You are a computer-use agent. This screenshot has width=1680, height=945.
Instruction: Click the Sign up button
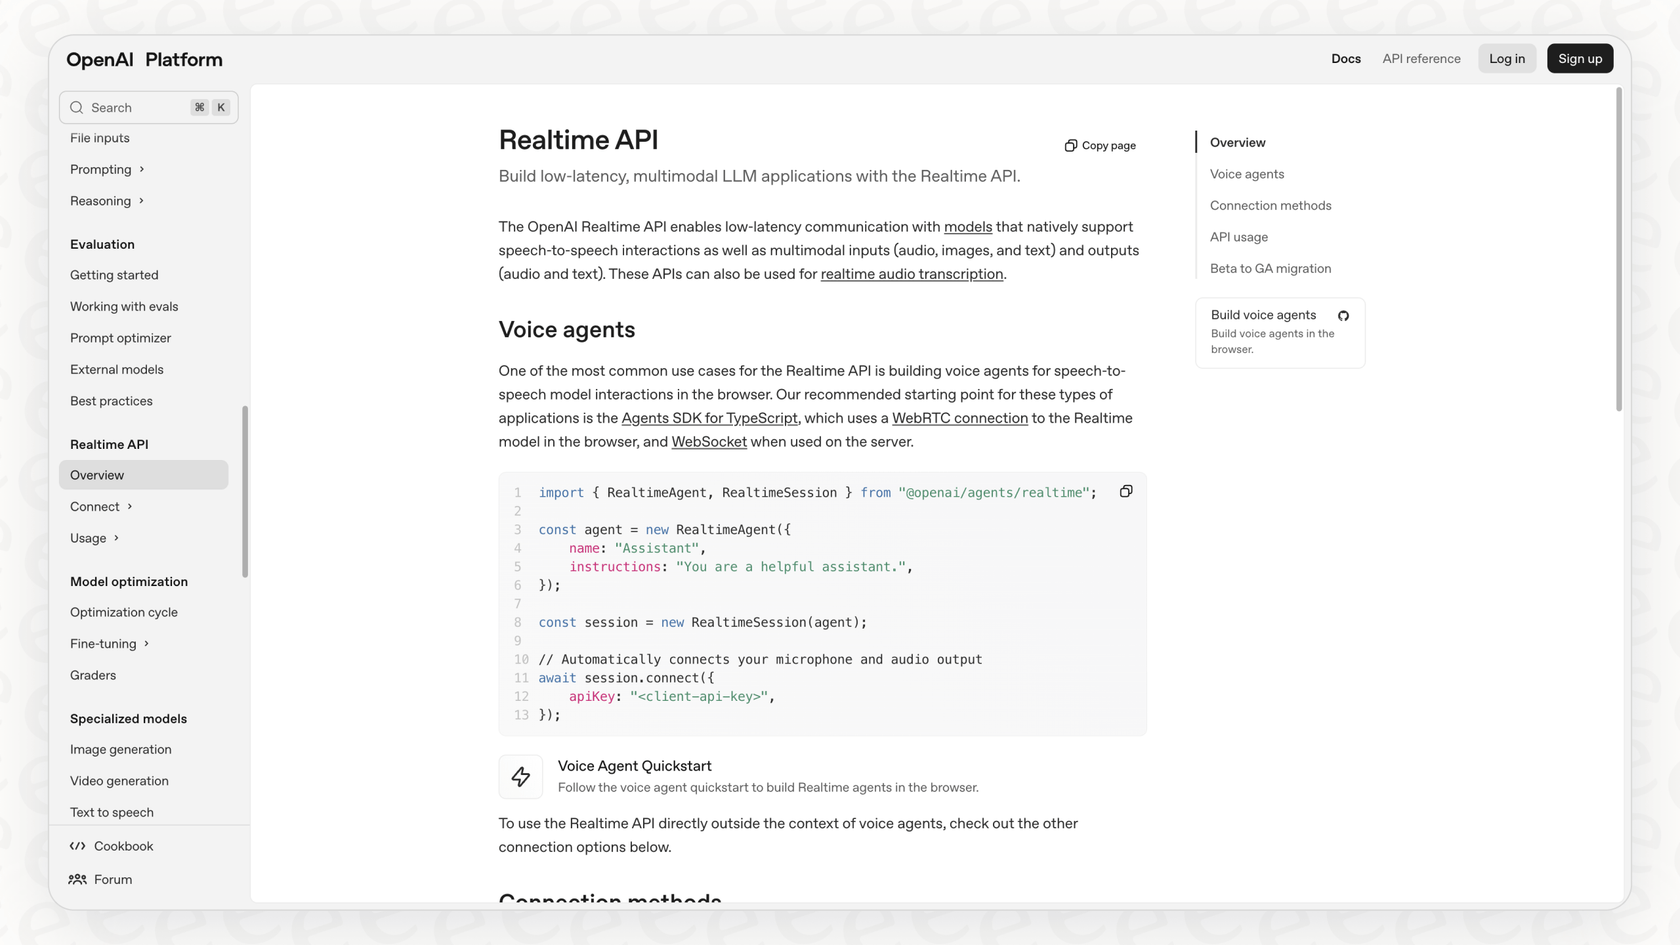coord(1579,58)
